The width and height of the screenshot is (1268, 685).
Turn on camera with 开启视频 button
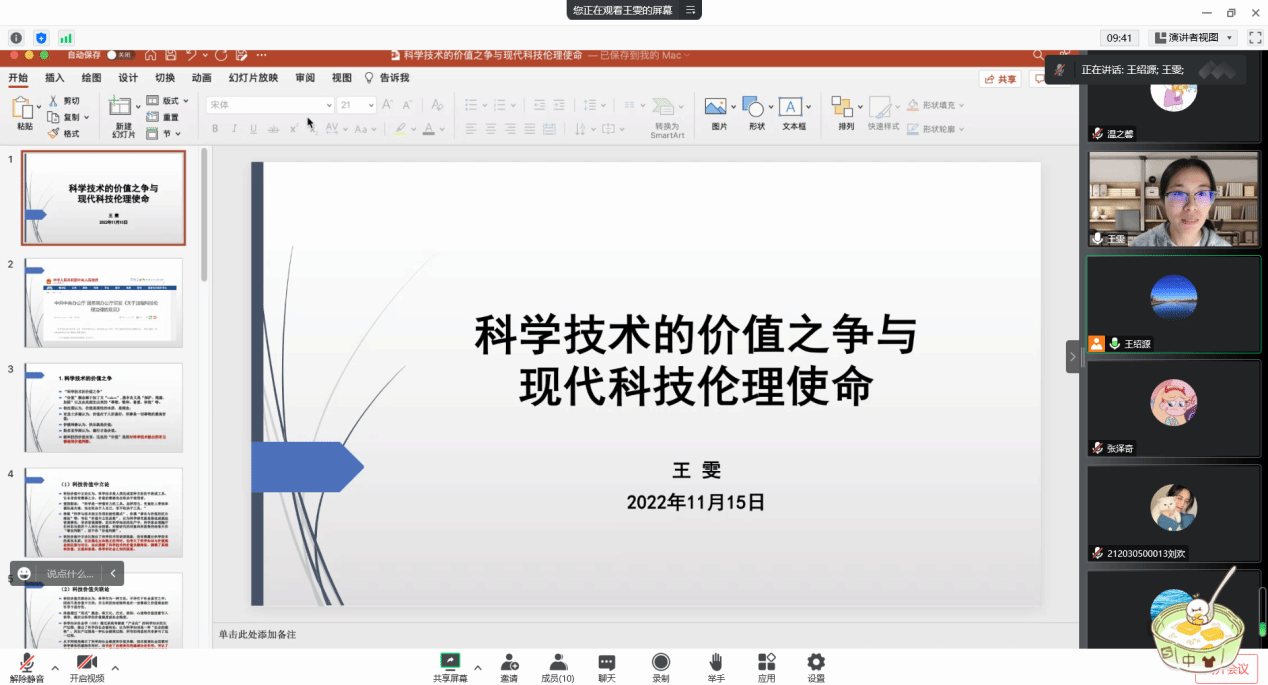pos(86,664)
